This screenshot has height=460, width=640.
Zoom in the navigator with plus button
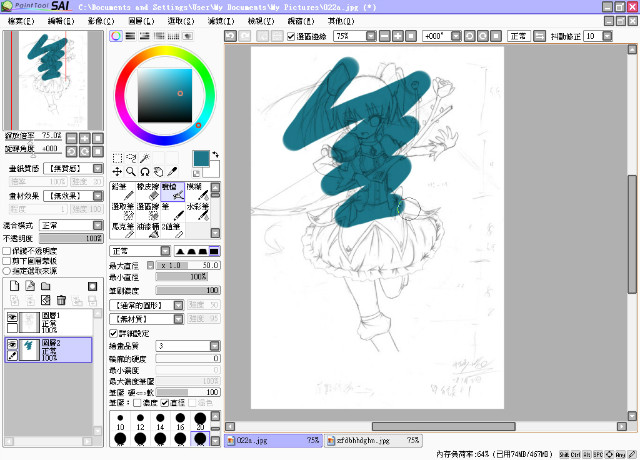tap(84, 138)
